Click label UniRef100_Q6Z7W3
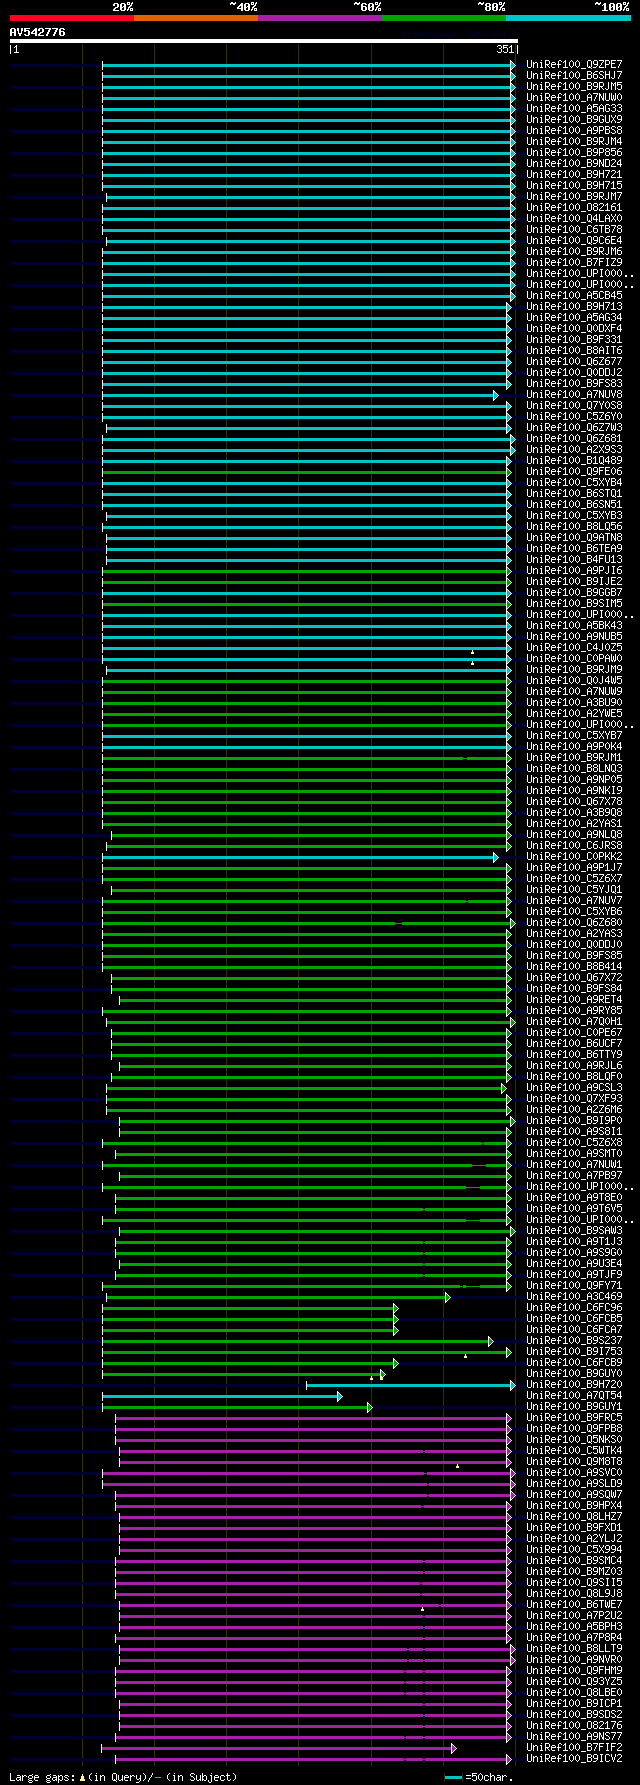 [x=574, y=427]
